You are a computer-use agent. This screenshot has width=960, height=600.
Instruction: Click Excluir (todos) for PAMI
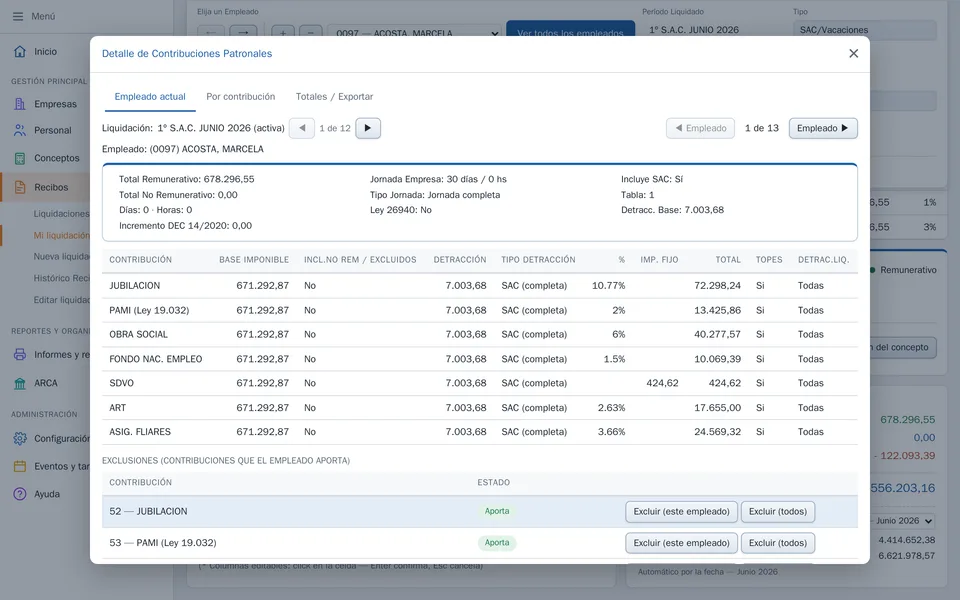tap(778, 543)
